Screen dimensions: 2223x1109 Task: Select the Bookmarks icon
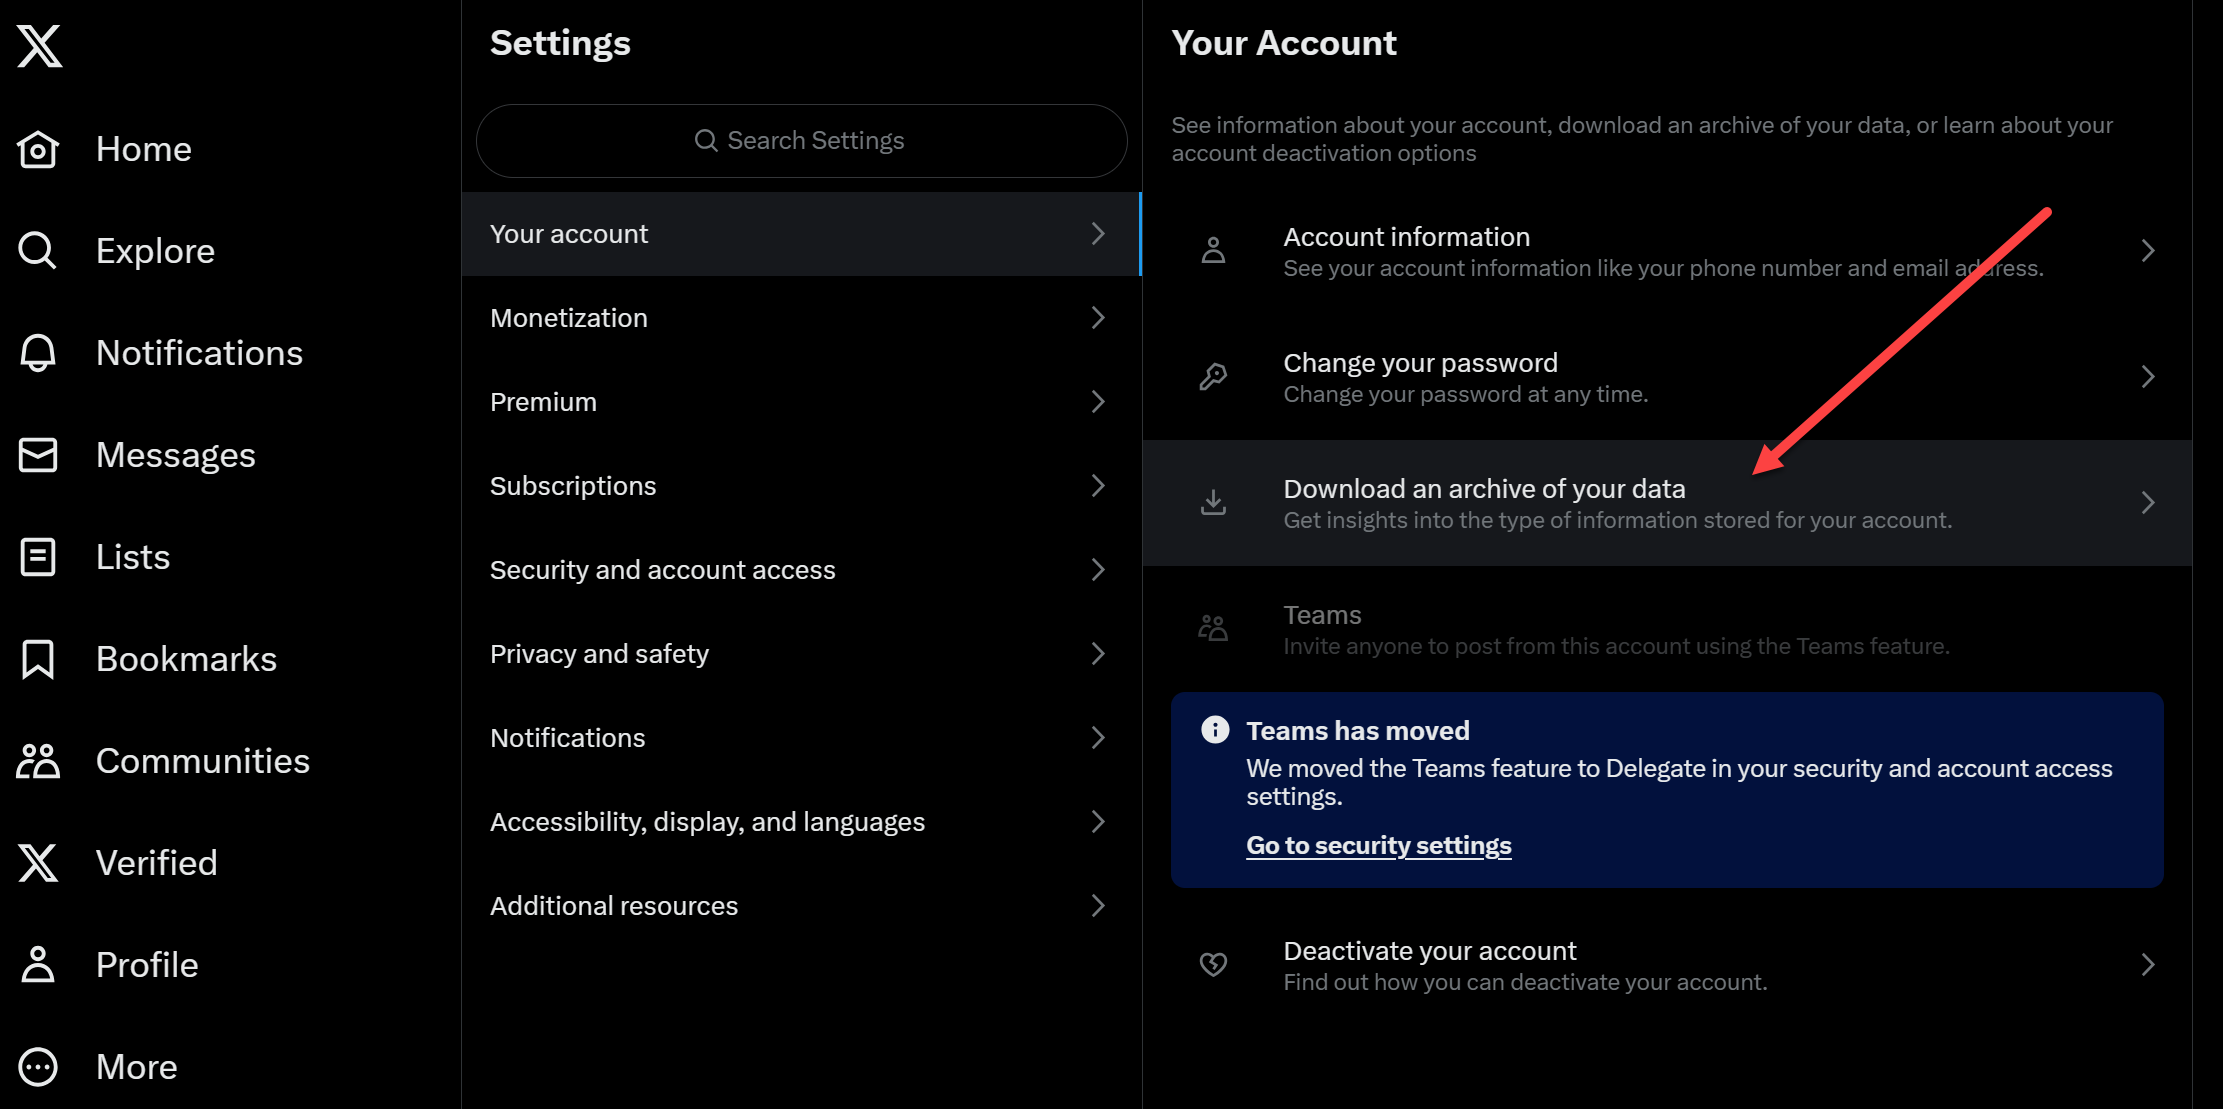38,658
